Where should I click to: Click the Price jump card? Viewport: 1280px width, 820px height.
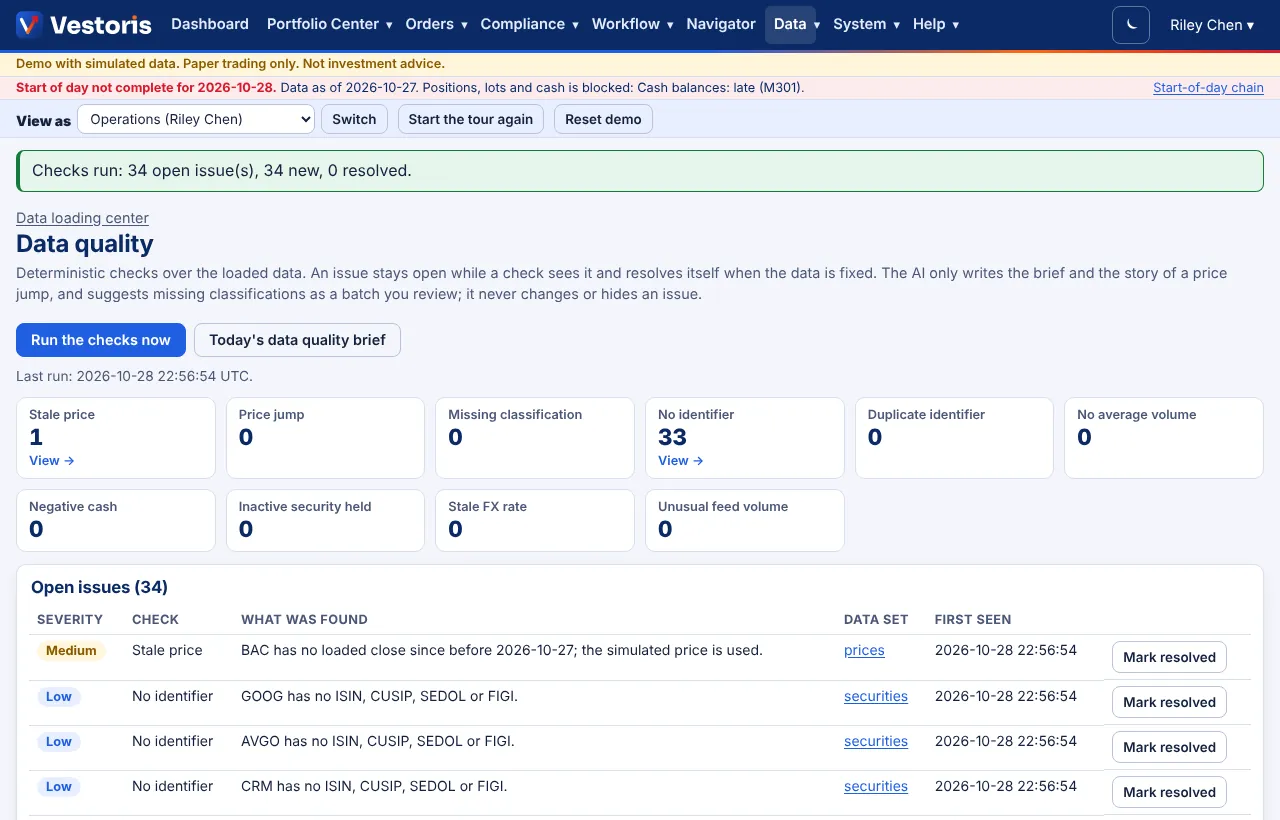325,438
